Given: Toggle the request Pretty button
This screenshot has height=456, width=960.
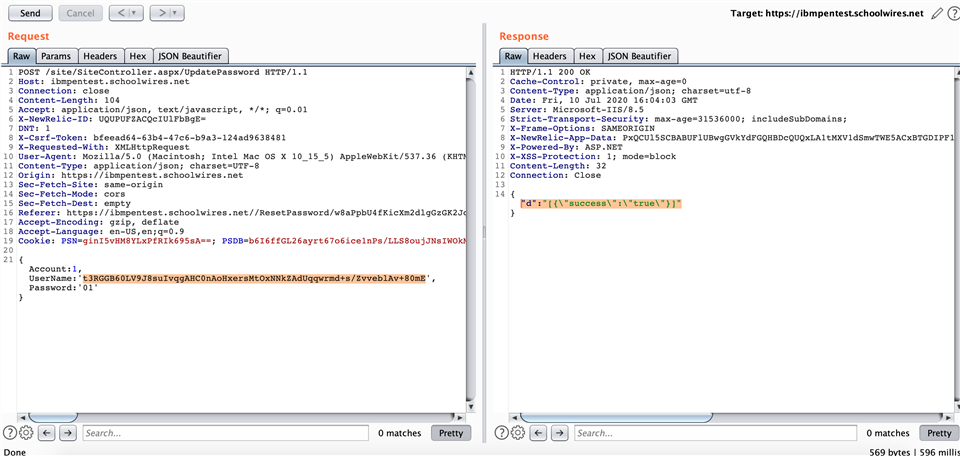Looking at the screenshot, I should tap(450, 433).
